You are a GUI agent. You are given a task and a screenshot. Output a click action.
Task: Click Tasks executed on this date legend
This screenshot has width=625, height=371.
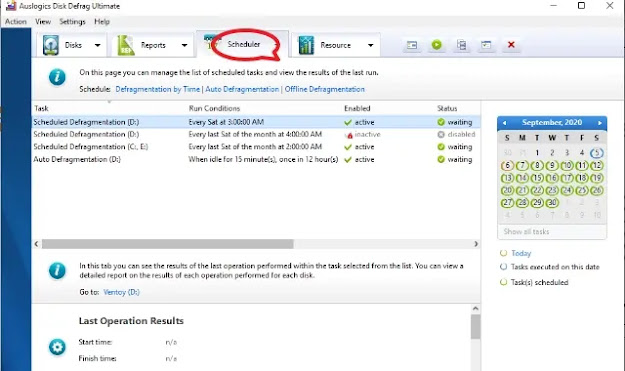point(555,267)
